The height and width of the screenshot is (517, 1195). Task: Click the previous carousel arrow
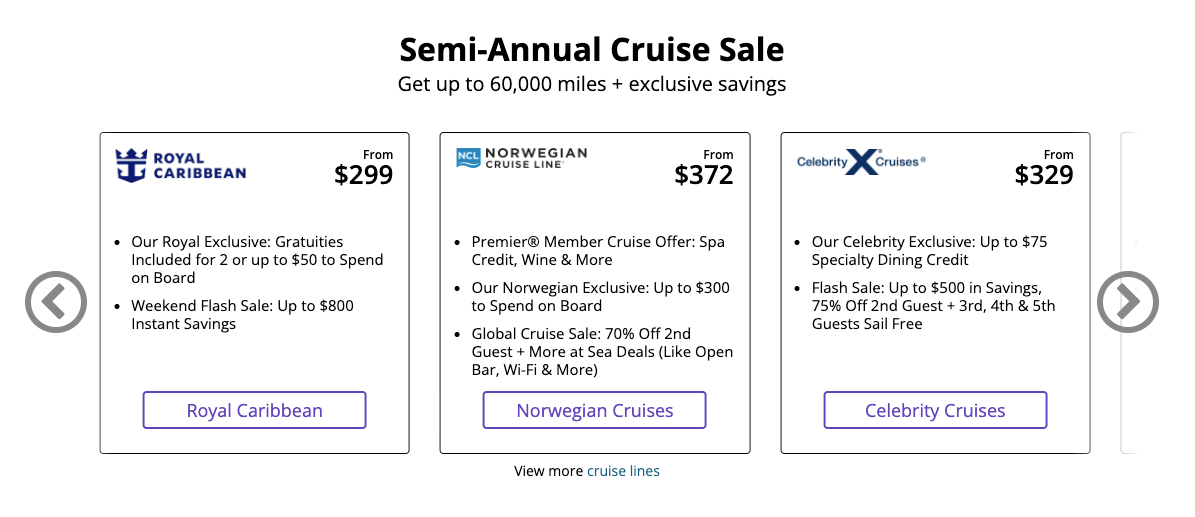pos(56,302)
